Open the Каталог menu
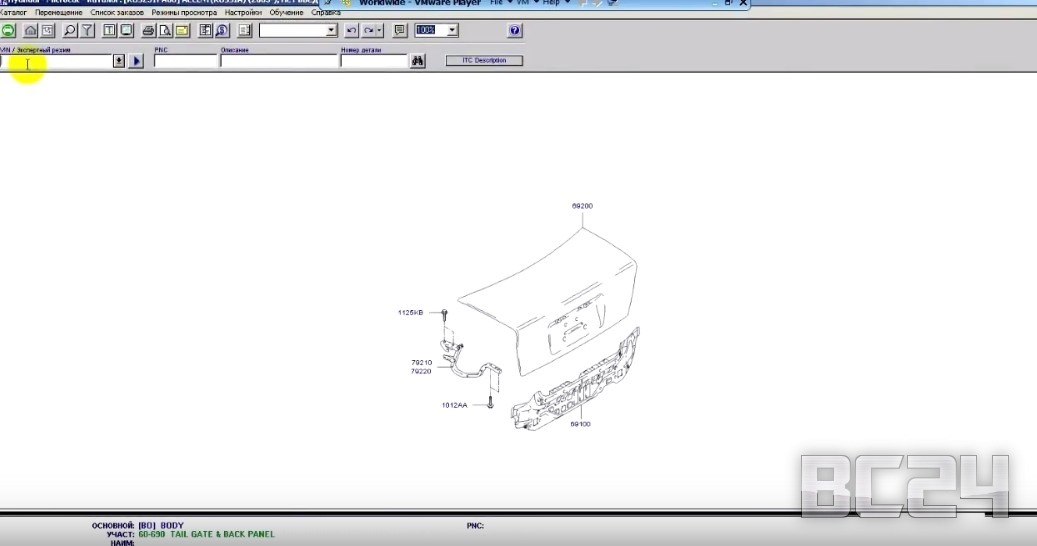1037x546 pixels. [13, 13]
